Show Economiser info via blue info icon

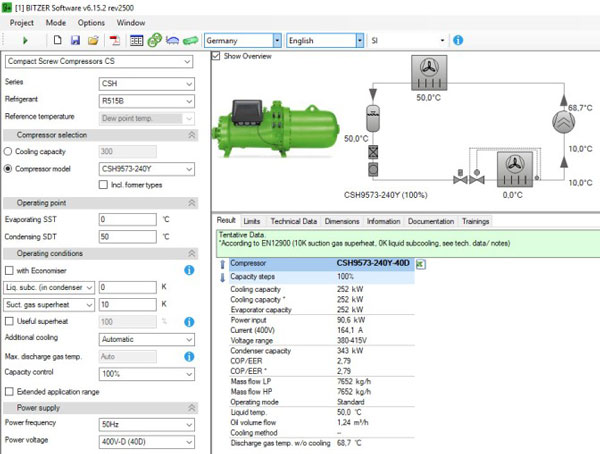tap(189, 270)
